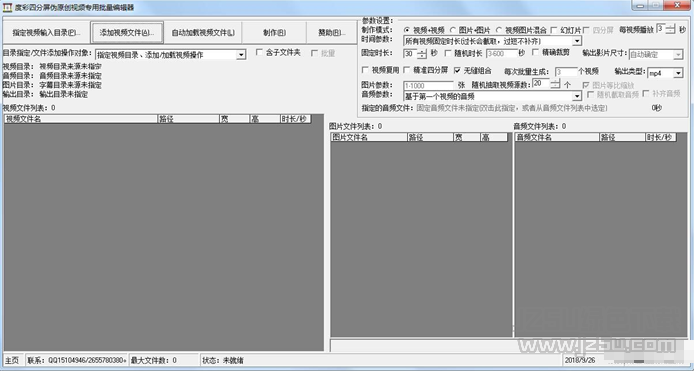Adjust the 每视频播放 seconds stepper

pyautogui.click(x=671, y=29)
